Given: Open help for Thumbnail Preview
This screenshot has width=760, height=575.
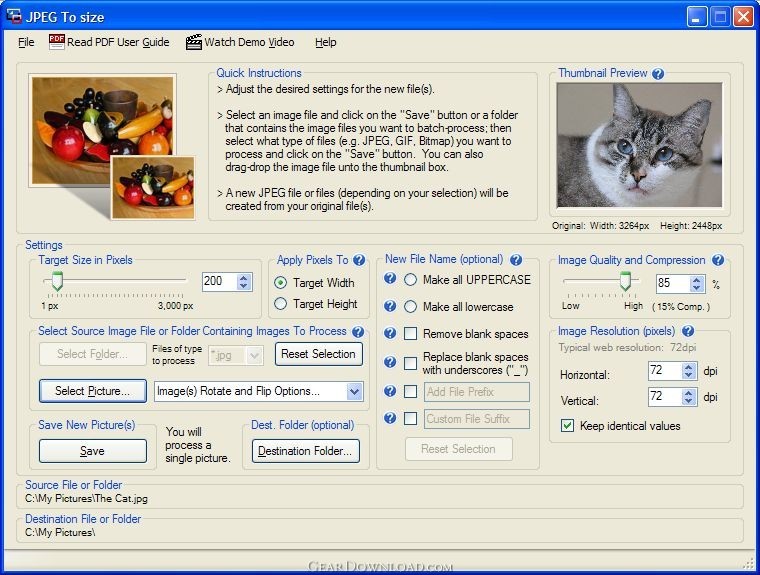Looking at the screenshot, I should tap(658, 74).
